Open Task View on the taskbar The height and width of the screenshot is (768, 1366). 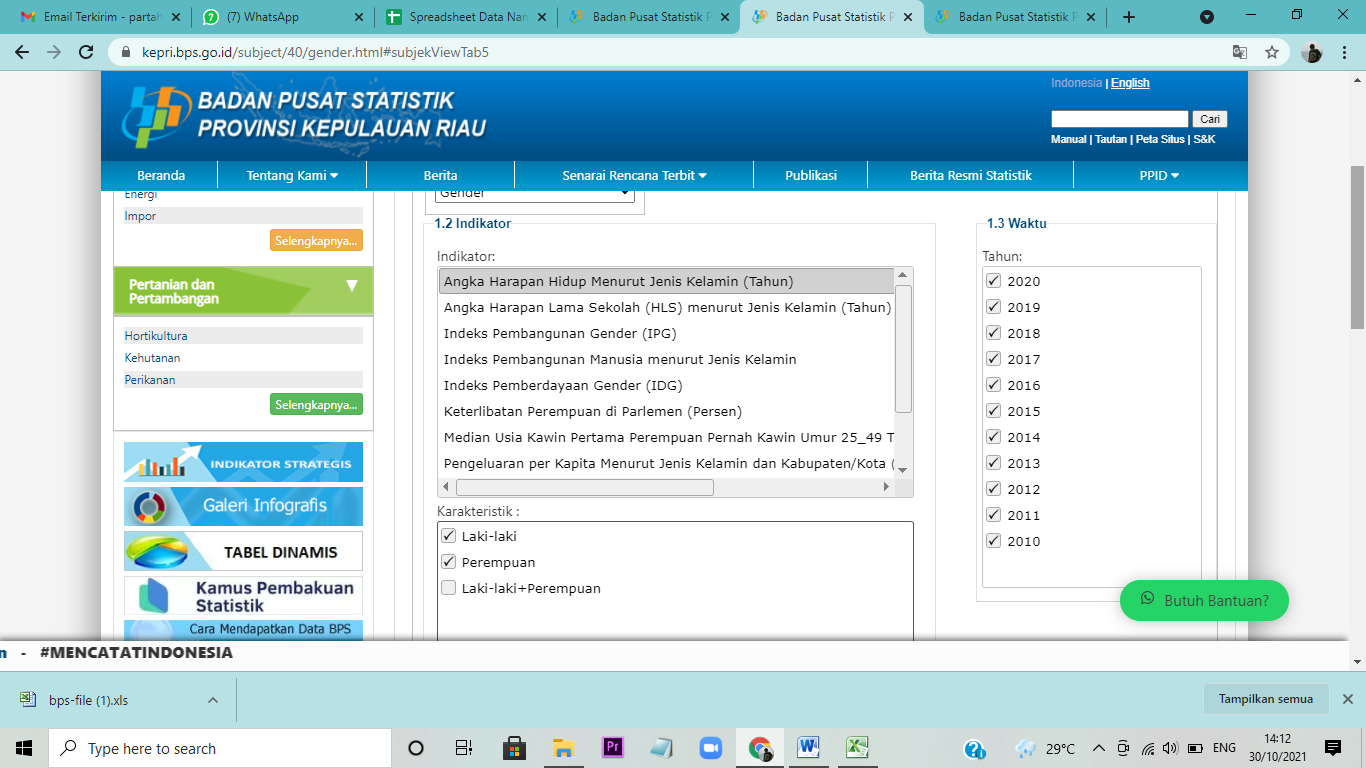[464, 748]
